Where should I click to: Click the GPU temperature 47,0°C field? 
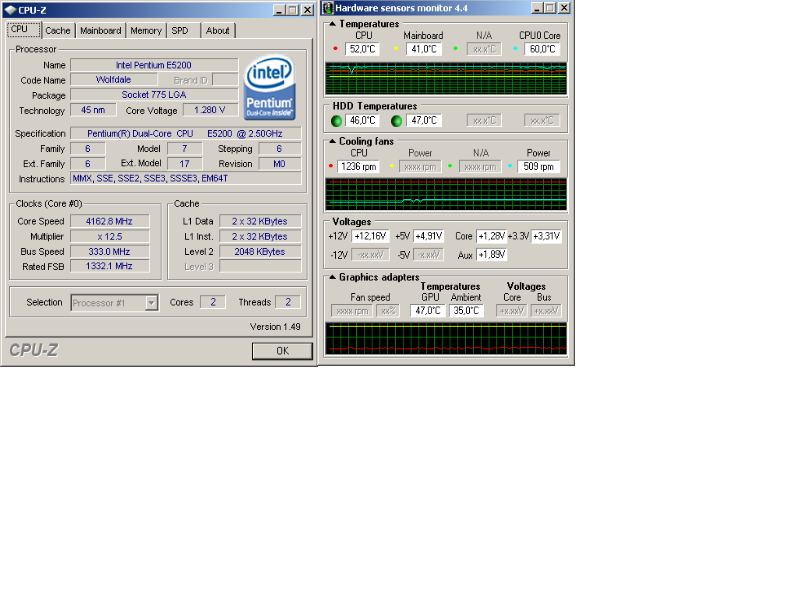tap(428, 310)
